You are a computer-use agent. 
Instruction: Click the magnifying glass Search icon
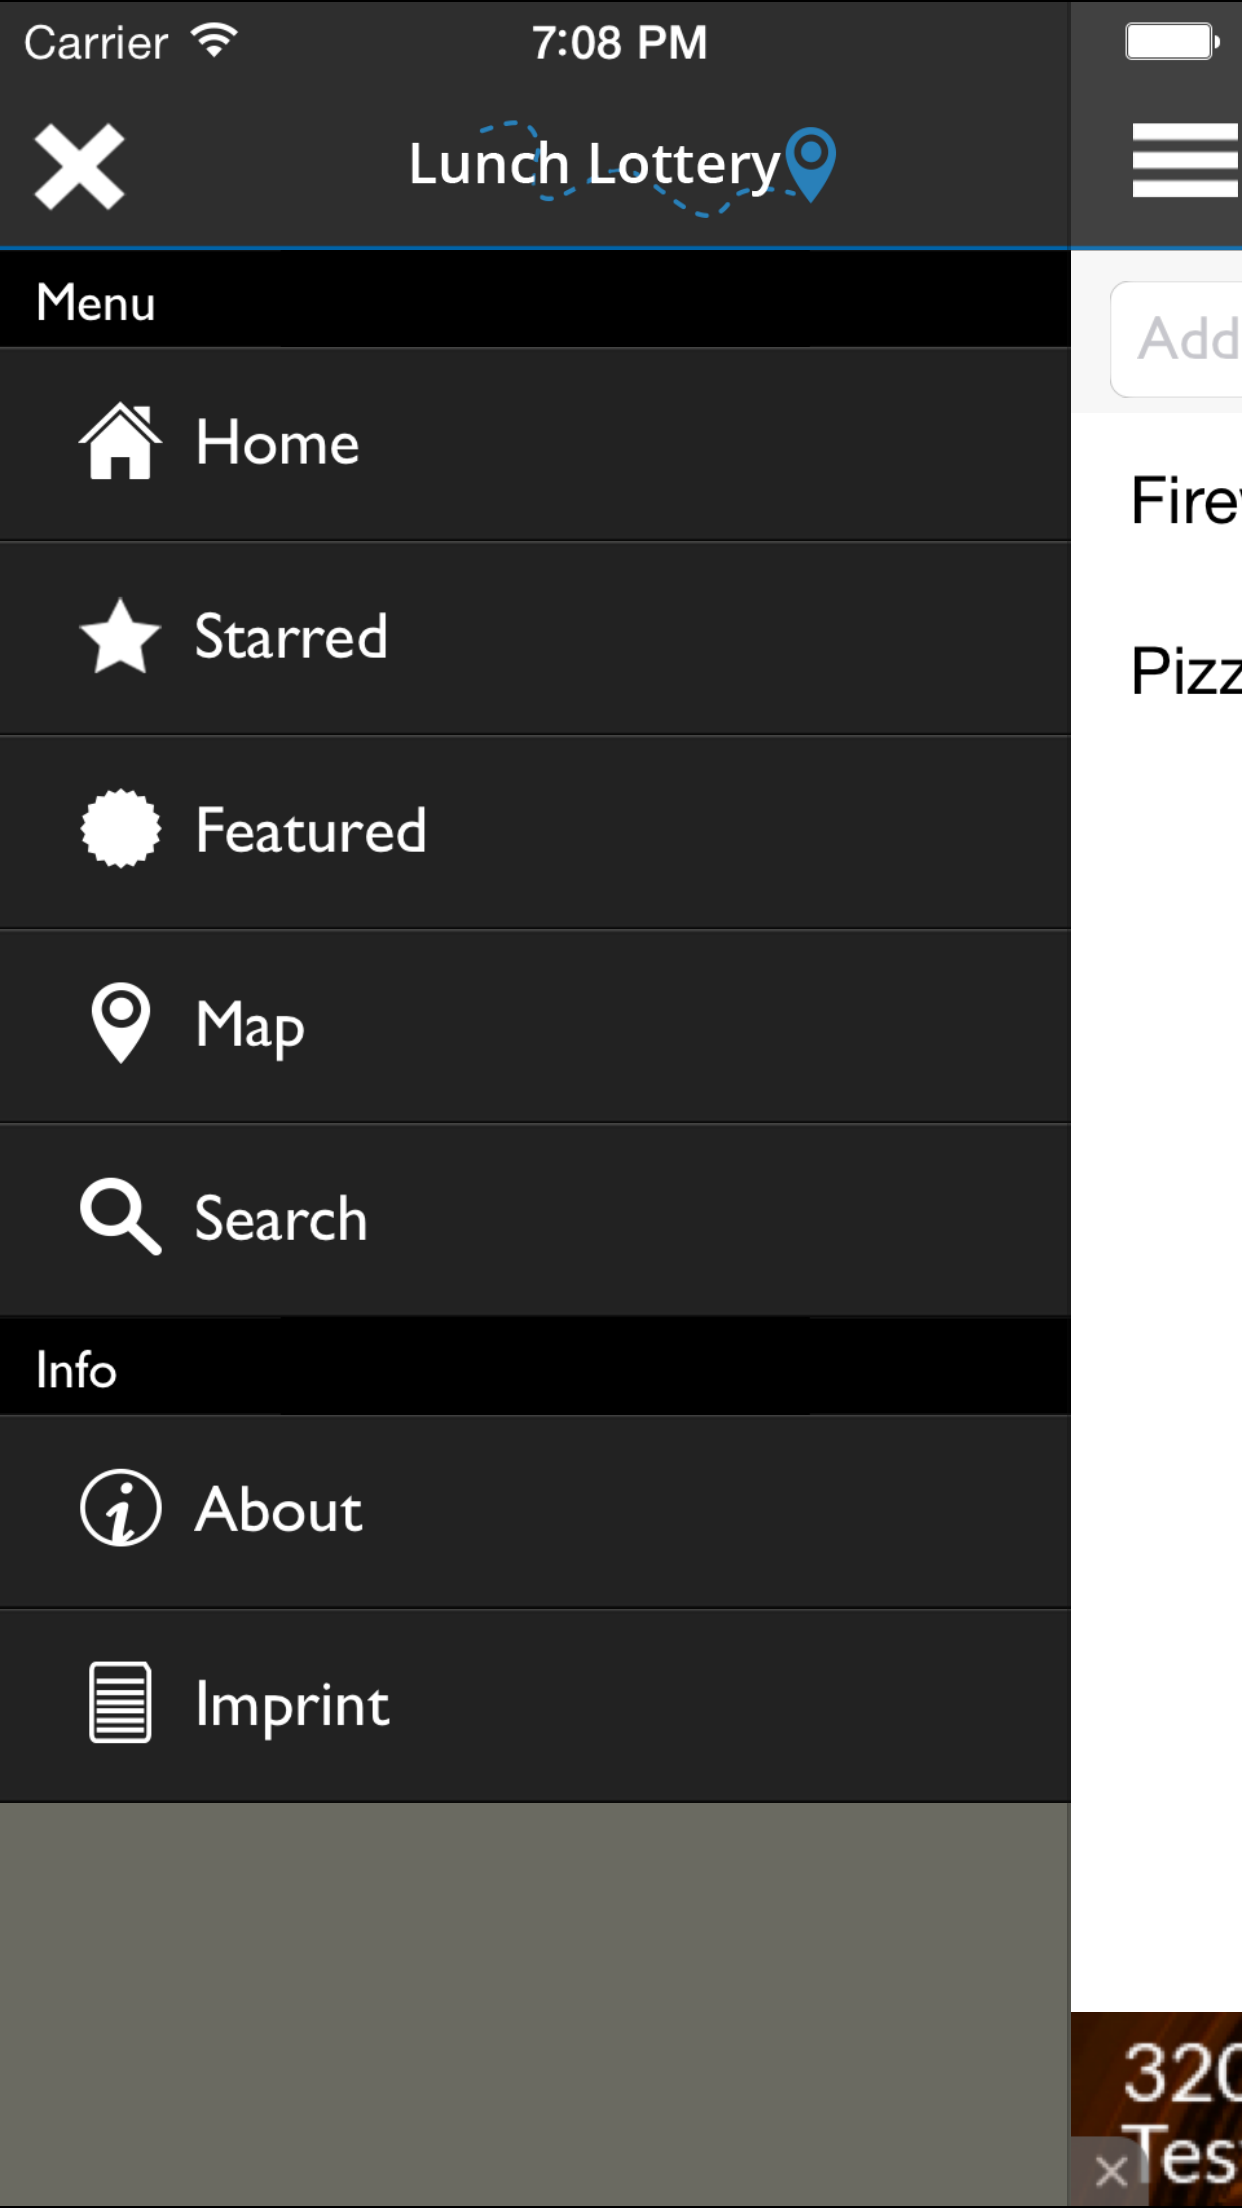click(x=120, y=1216)
